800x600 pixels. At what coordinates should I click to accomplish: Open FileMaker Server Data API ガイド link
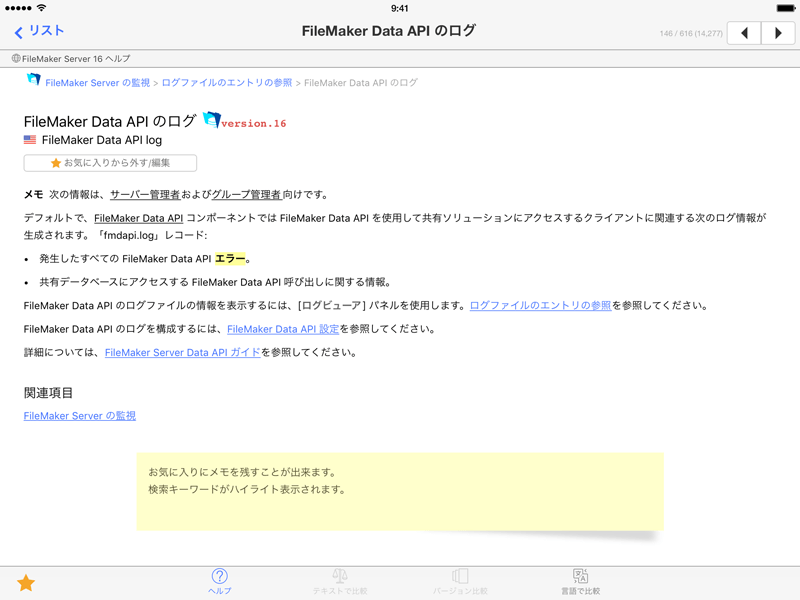(182, 353)
